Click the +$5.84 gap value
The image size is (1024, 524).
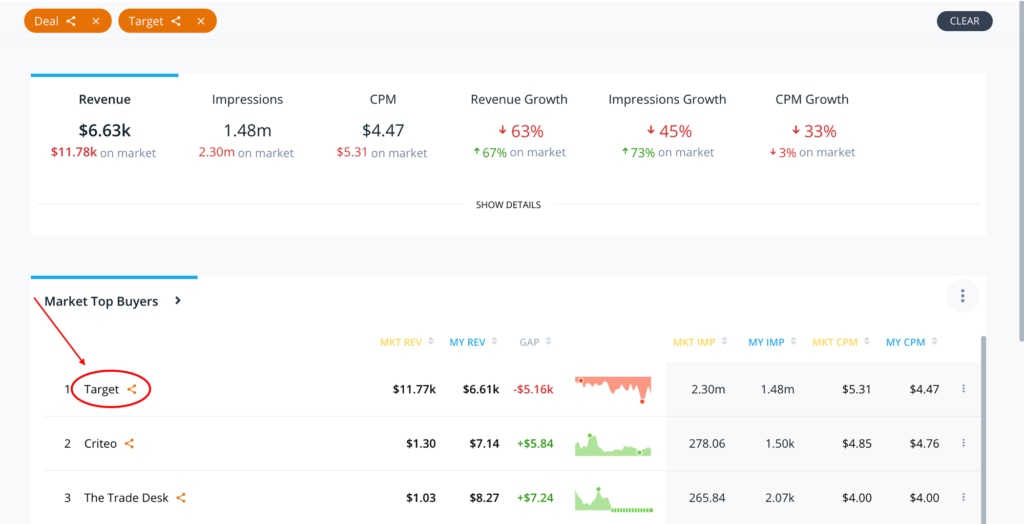[535, 444]
